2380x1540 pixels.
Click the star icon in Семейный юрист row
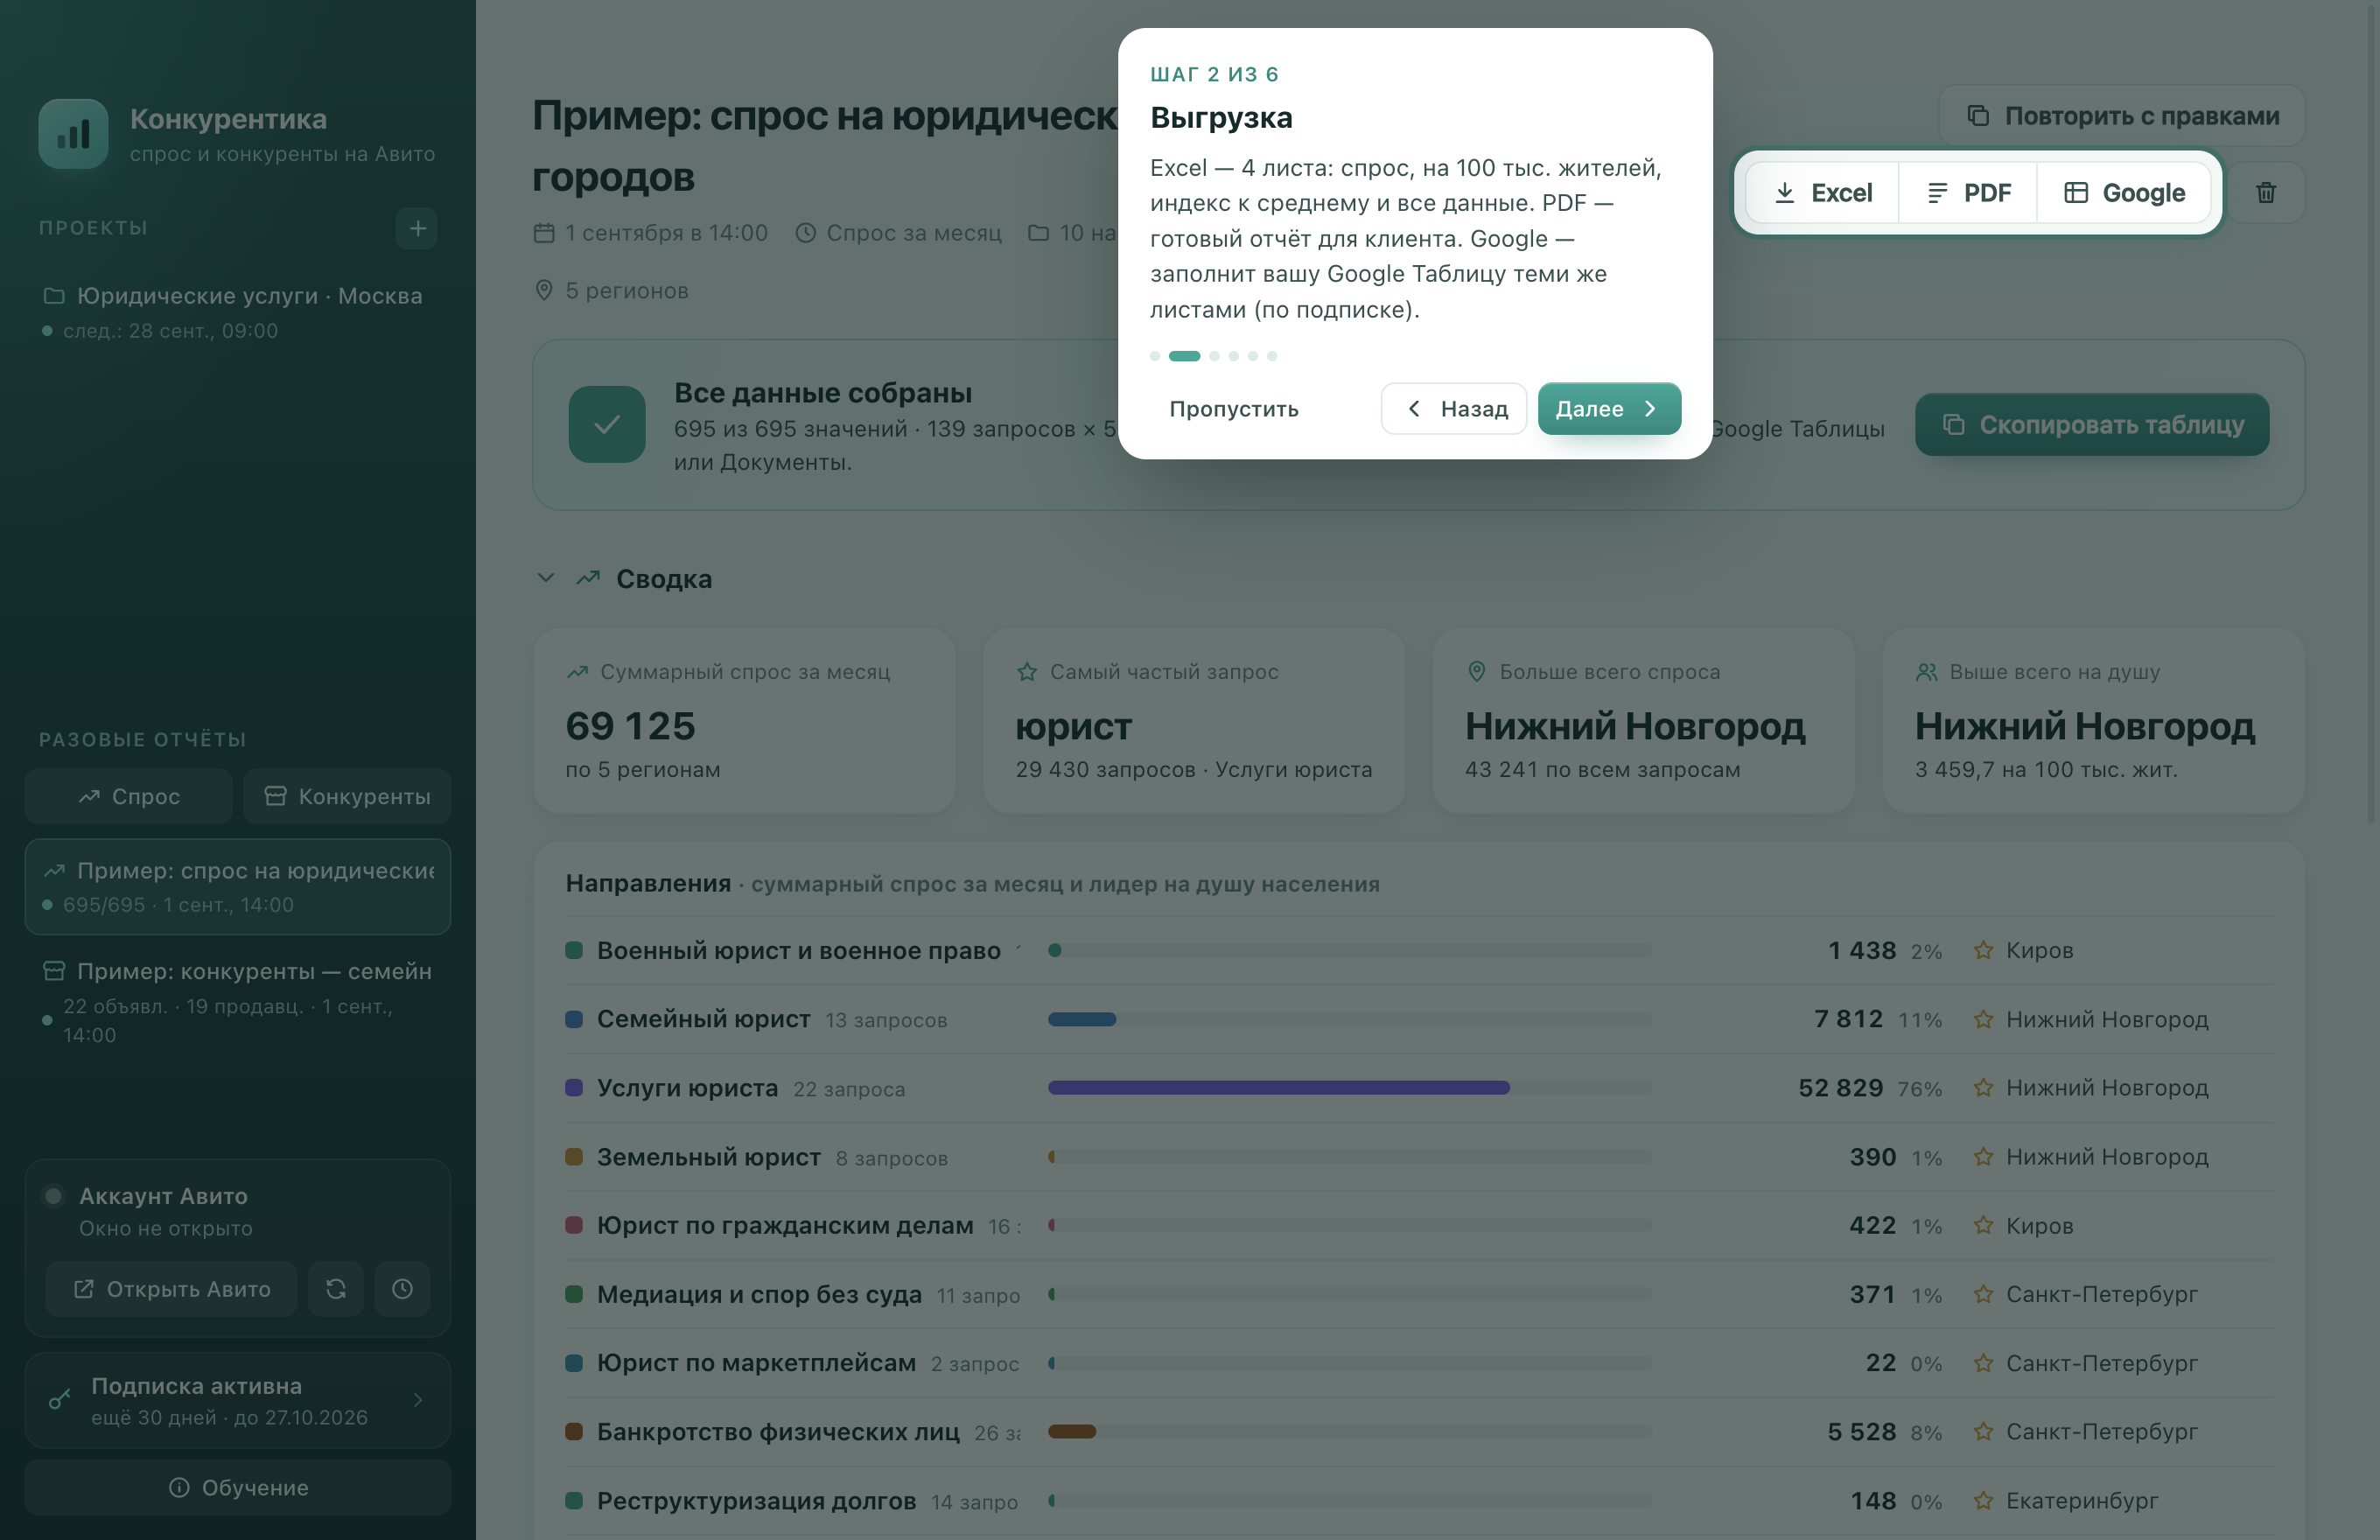[x=1983, y=1019]
